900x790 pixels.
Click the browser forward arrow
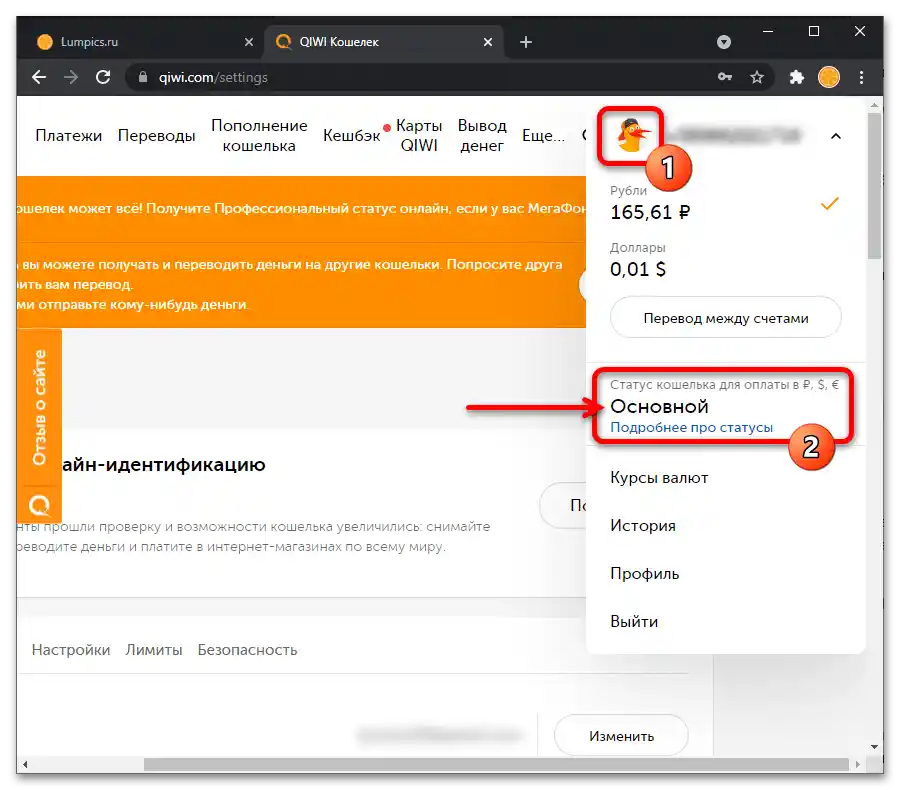pos(71,77)
